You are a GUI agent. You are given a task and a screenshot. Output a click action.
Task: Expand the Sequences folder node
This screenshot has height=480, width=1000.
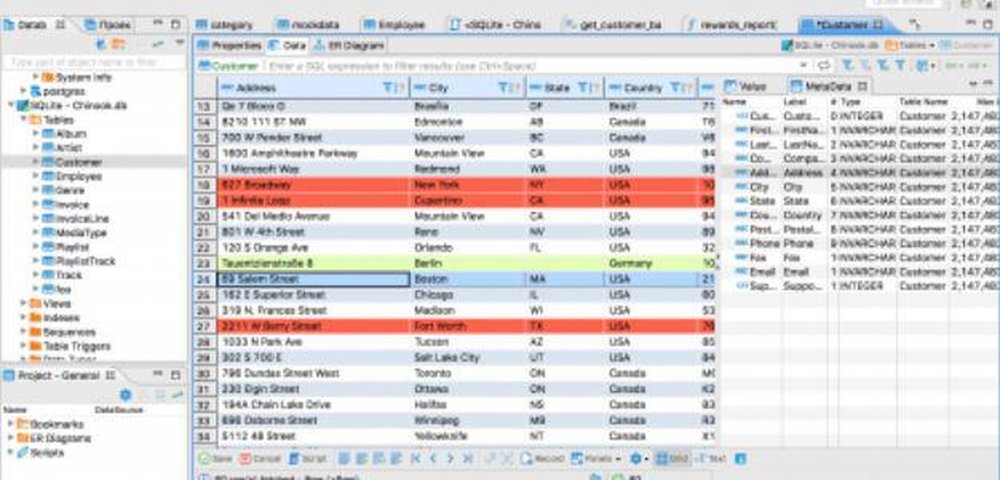[x=23, y=332]
